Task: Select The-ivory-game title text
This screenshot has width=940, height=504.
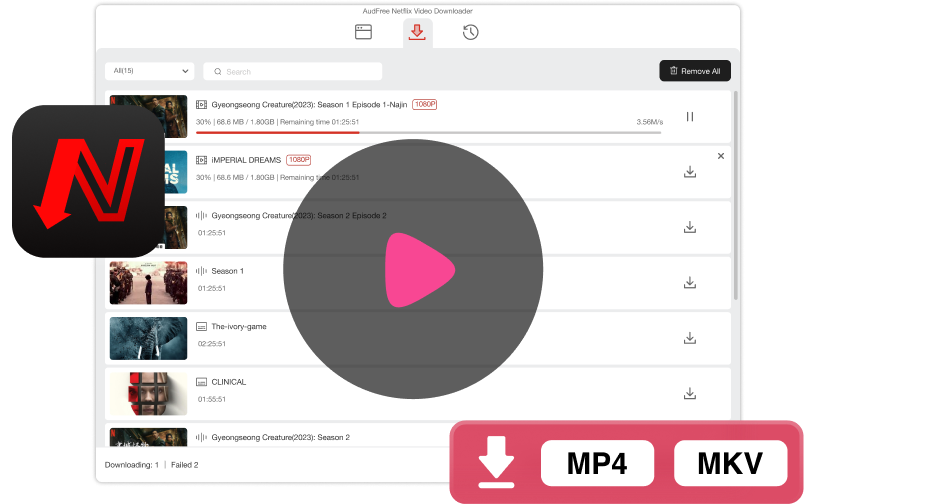Action: click(x=239, y=327)
